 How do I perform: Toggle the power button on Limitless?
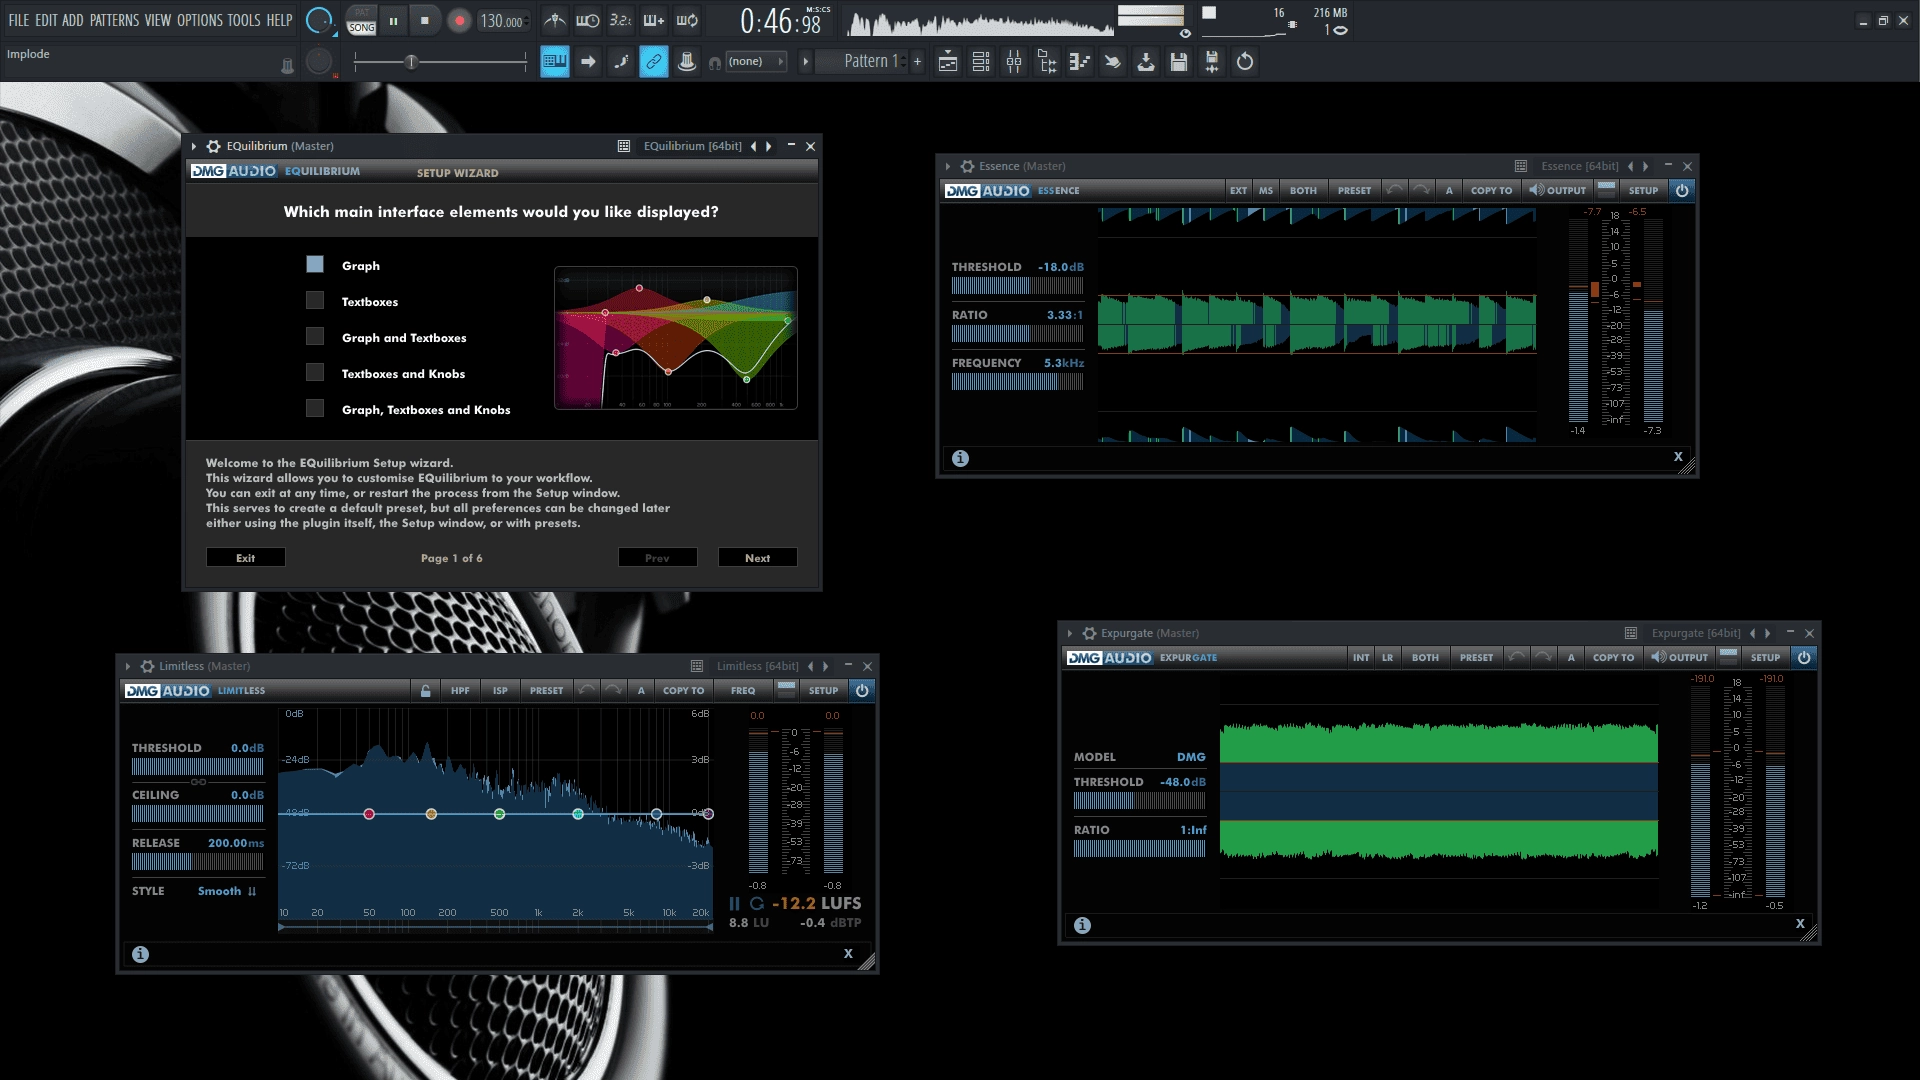(x=862, y=690)
